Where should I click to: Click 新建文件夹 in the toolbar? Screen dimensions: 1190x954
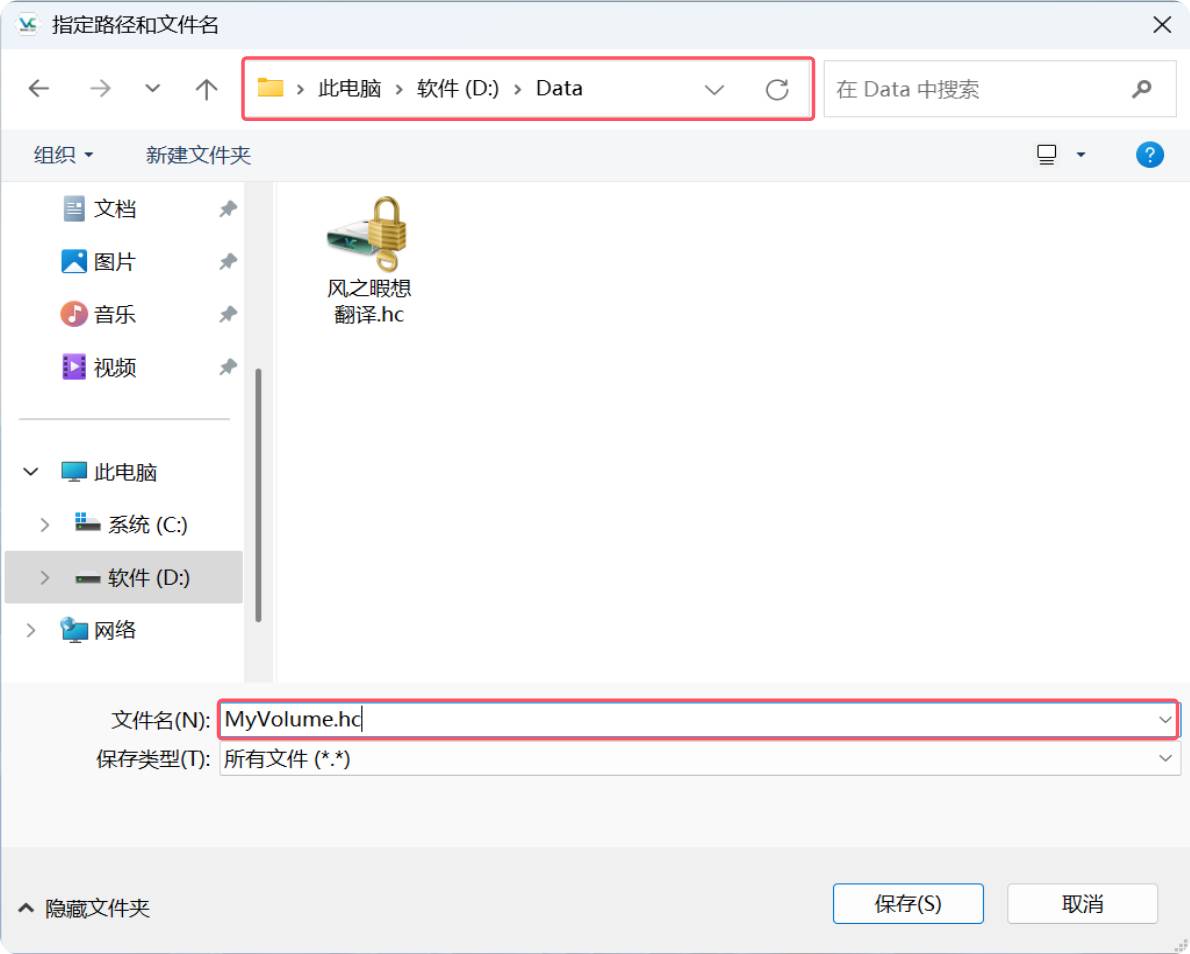(198, 155)
